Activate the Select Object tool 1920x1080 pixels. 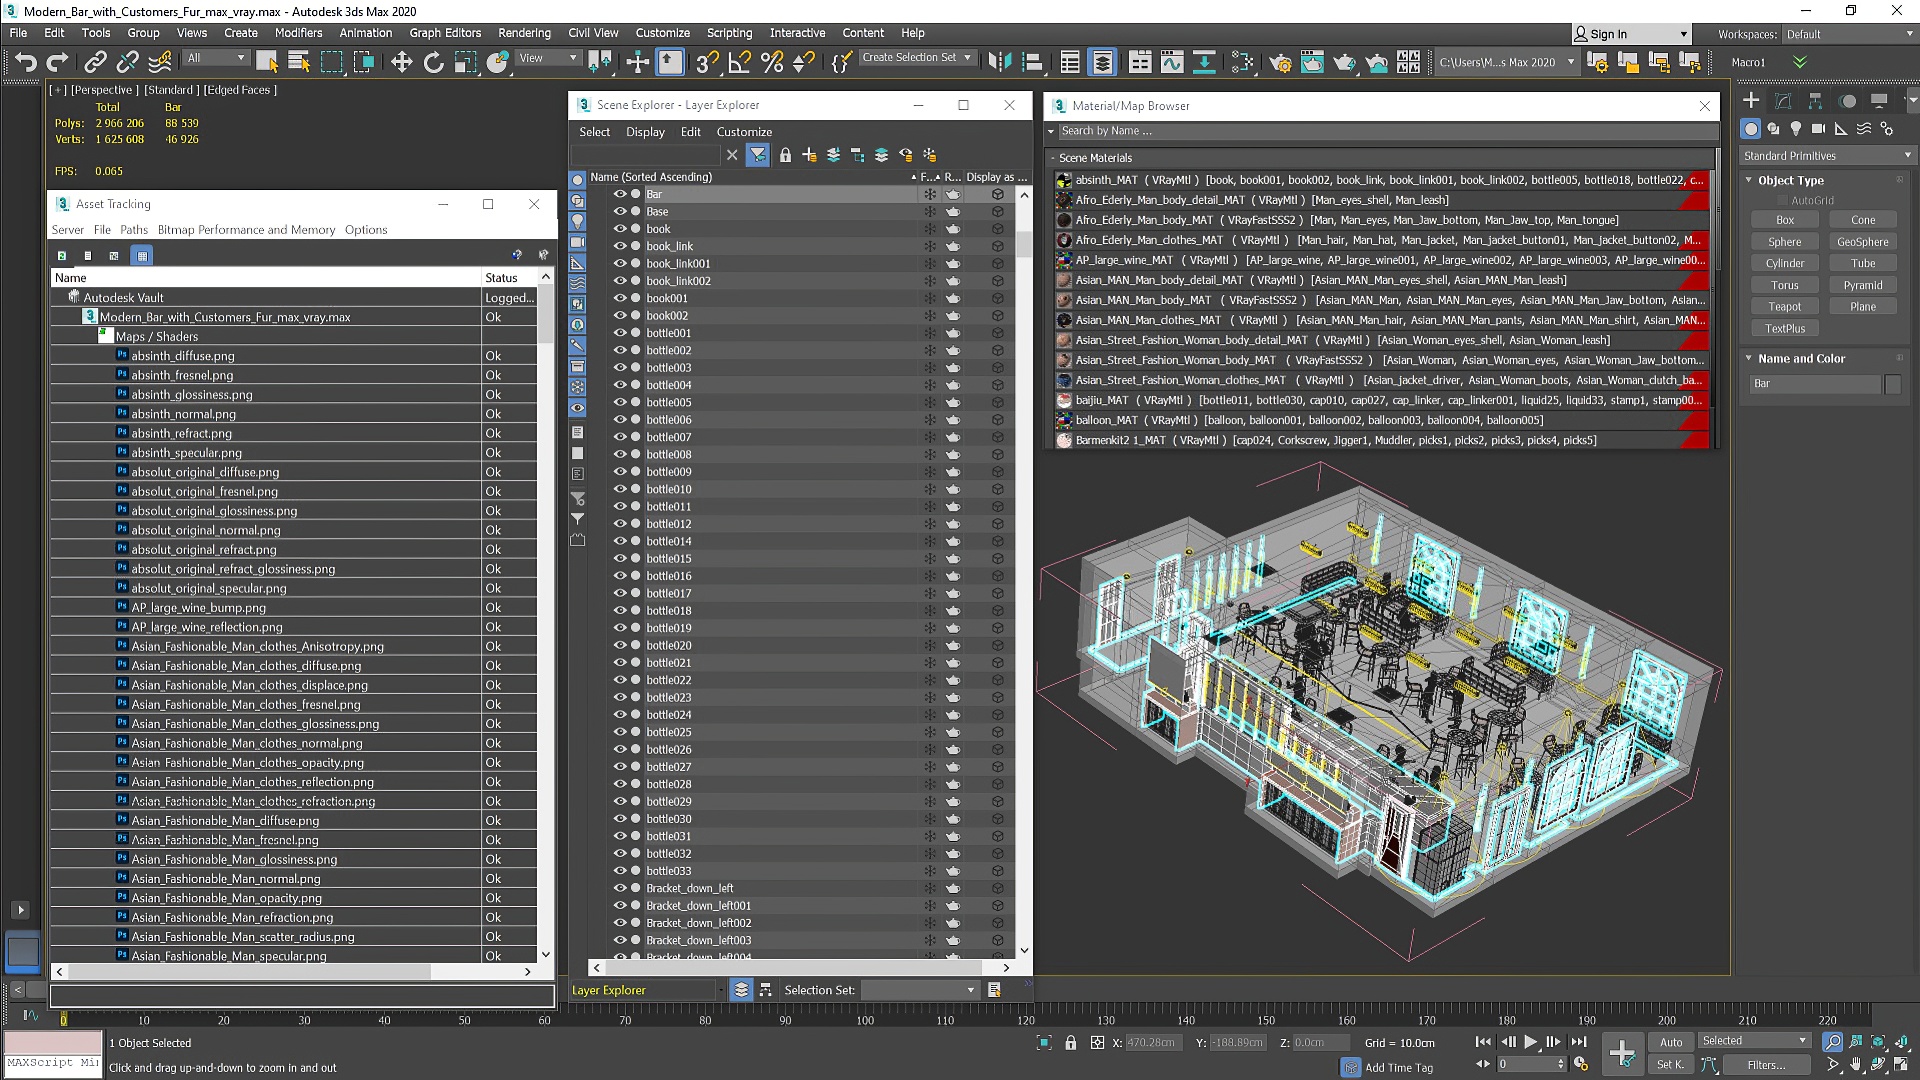click(x=267, y=62)
